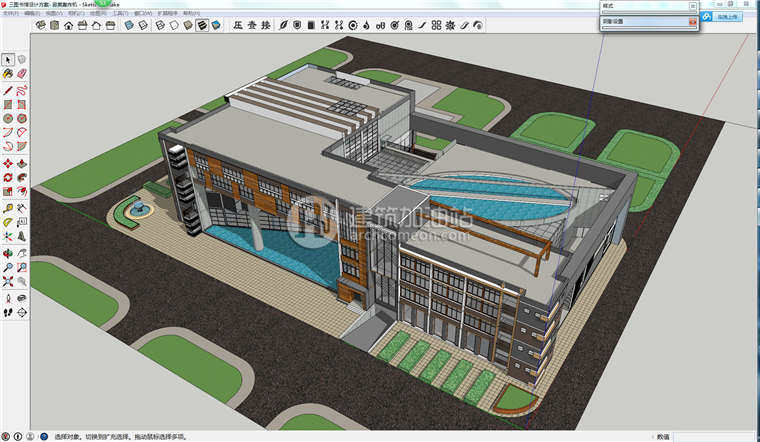760x442 pixels.
Task: Select the Scale tool
Action: (8, 192)
